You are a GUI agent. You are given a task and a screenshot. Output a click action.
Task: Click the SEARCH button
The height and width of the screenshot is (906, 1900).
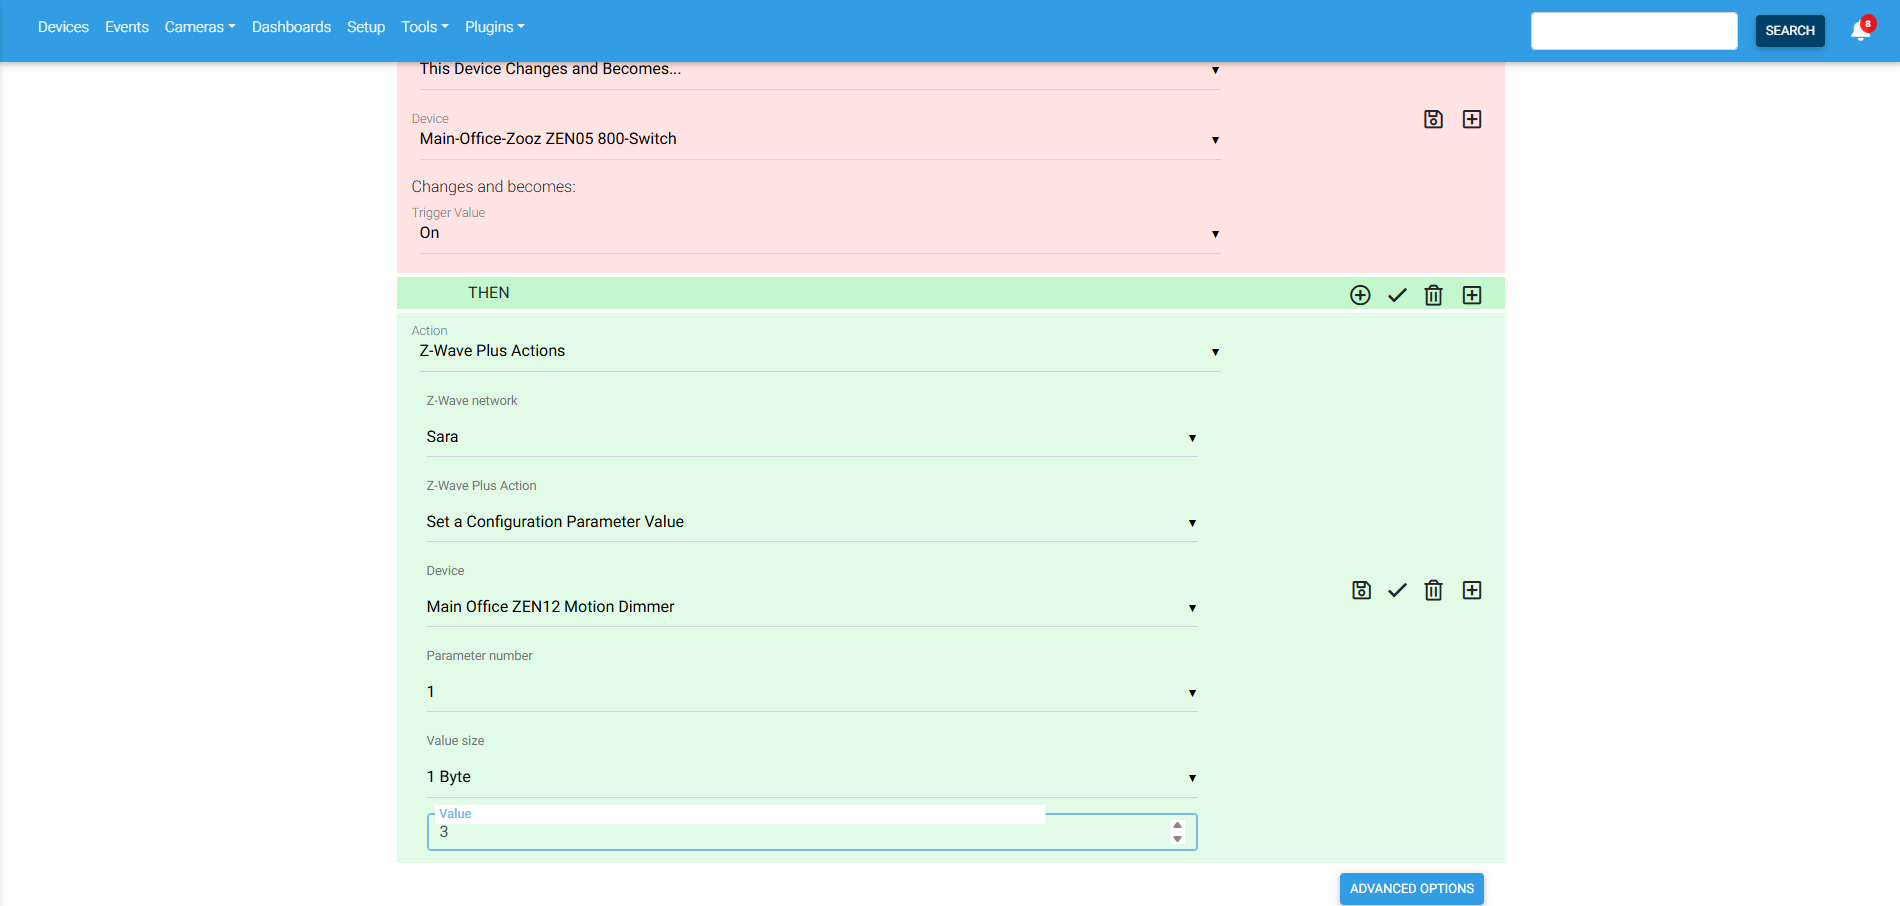[1790, 31]
